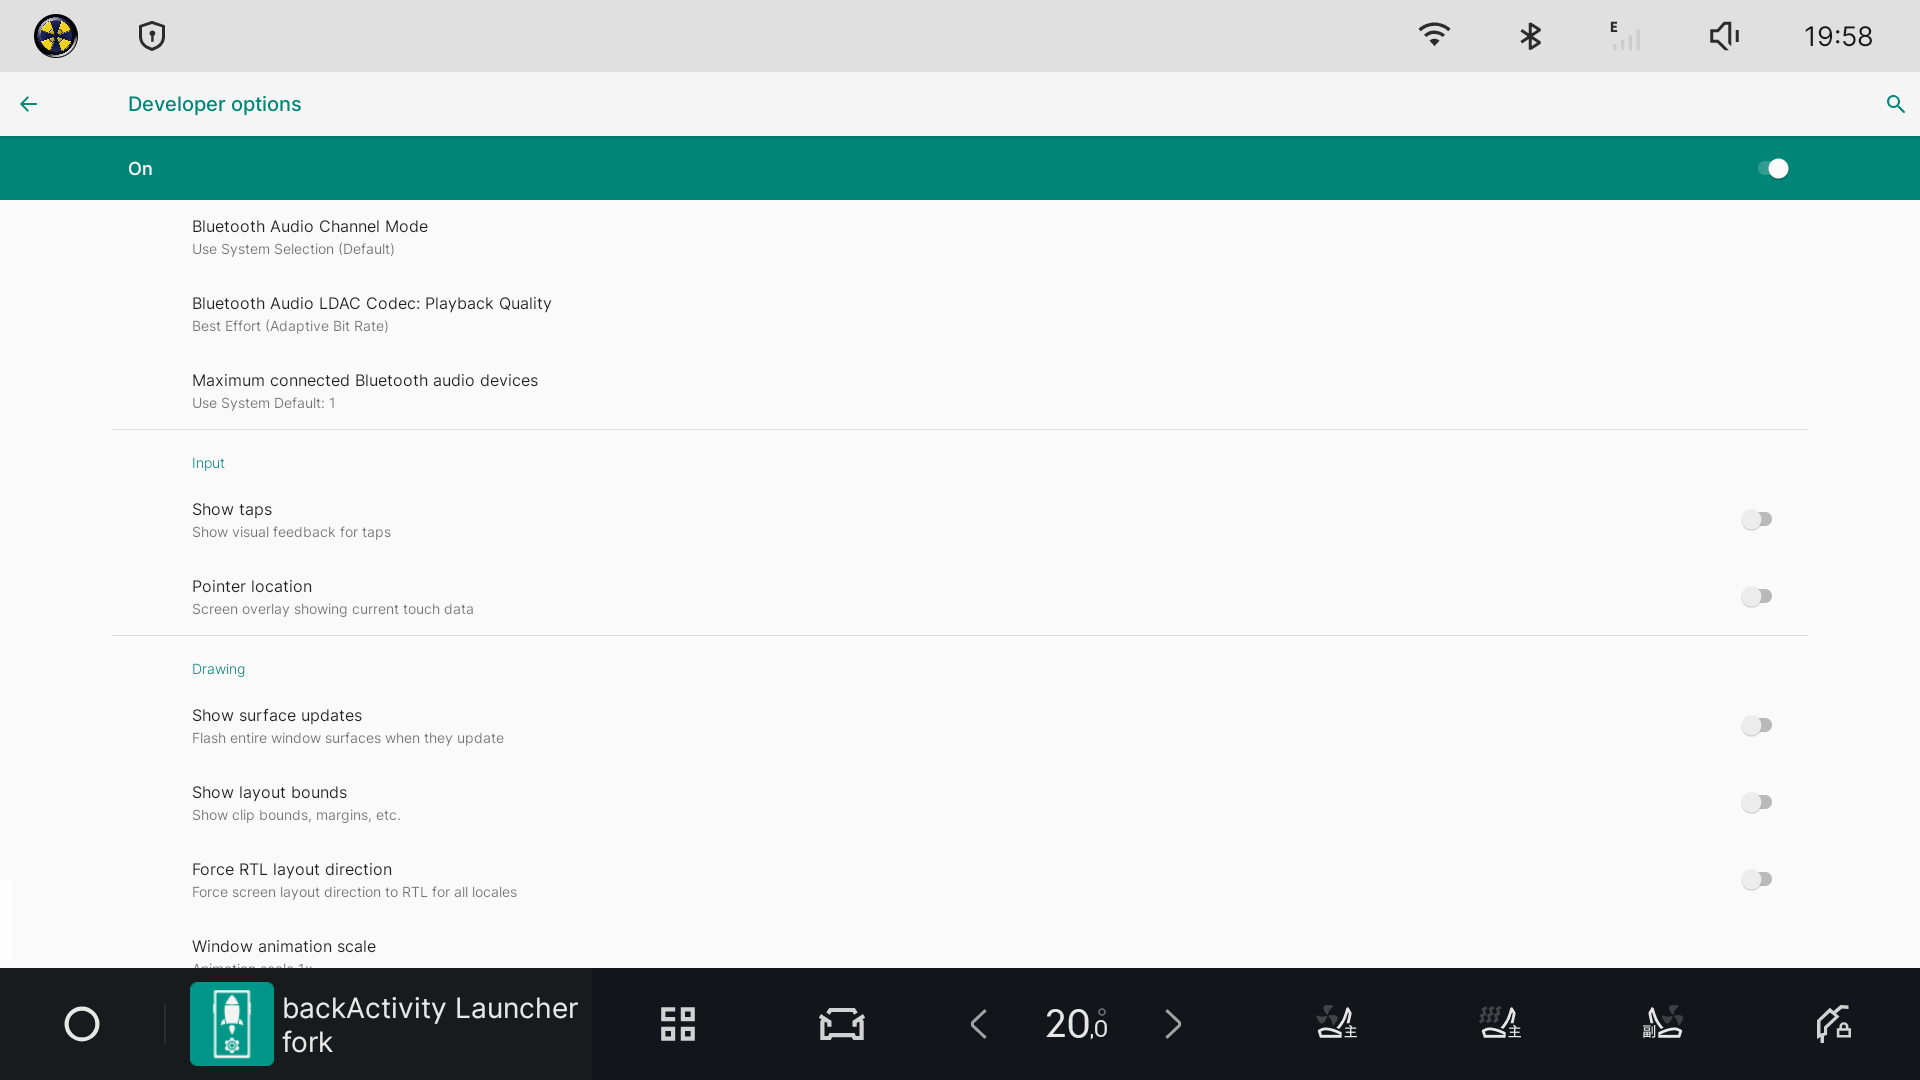Click the car seat icon
Screen dimensions: 1920x1080
[841, 1024]
